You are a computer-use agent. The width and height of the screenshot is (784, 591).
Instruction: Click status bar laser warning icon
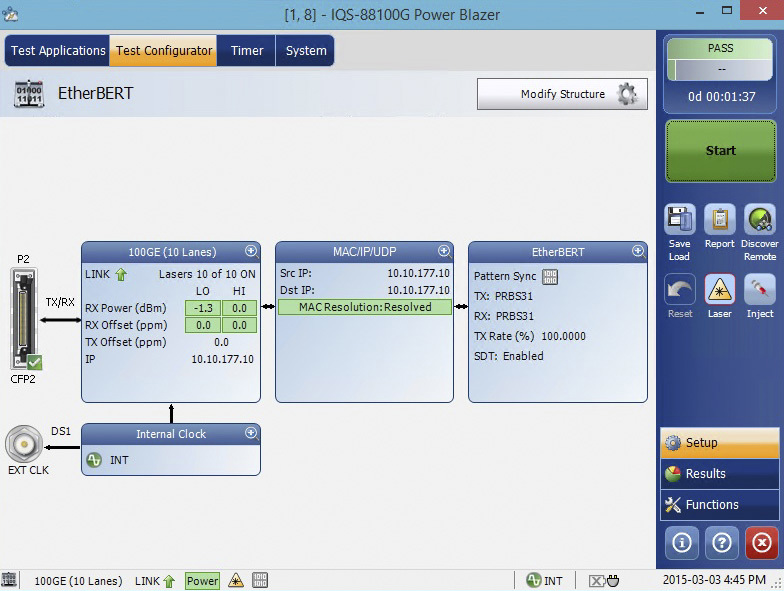click(236, 580)
